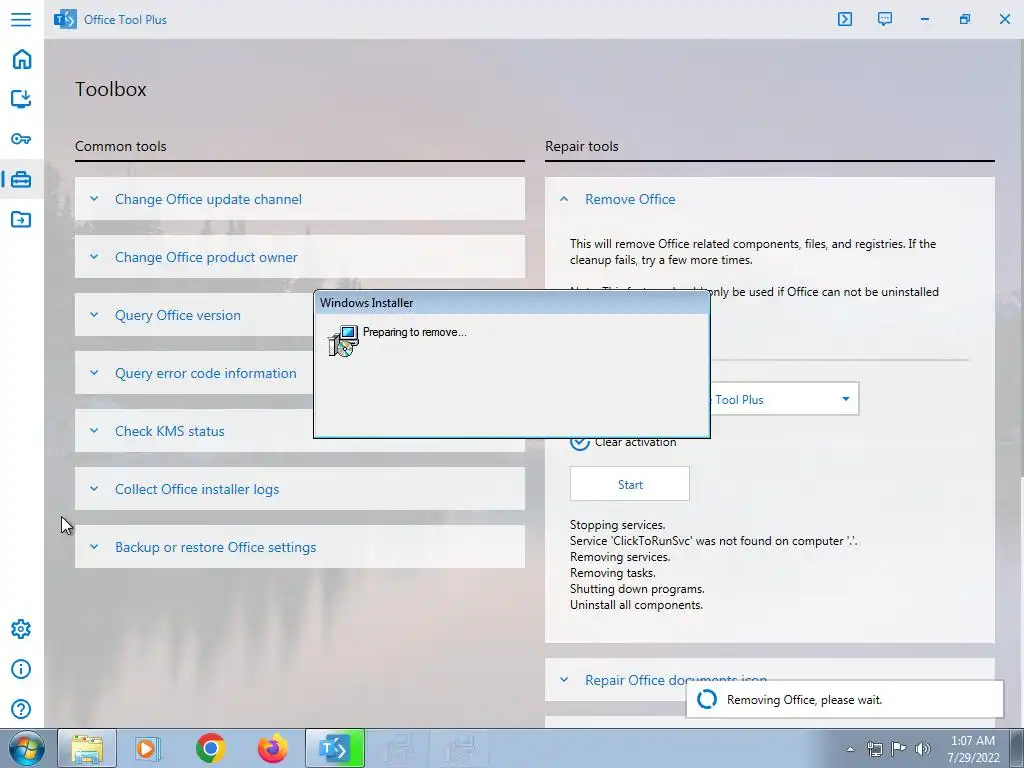This screenshot has width=1024, height=768.
Task: Collapse the Remove Office section
Action: tap(770, 199)
